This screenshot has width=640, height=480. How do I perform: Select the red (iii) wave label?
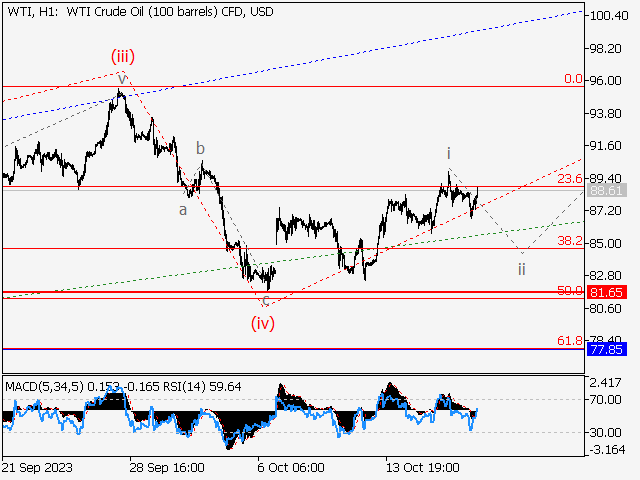coord(122,56)
